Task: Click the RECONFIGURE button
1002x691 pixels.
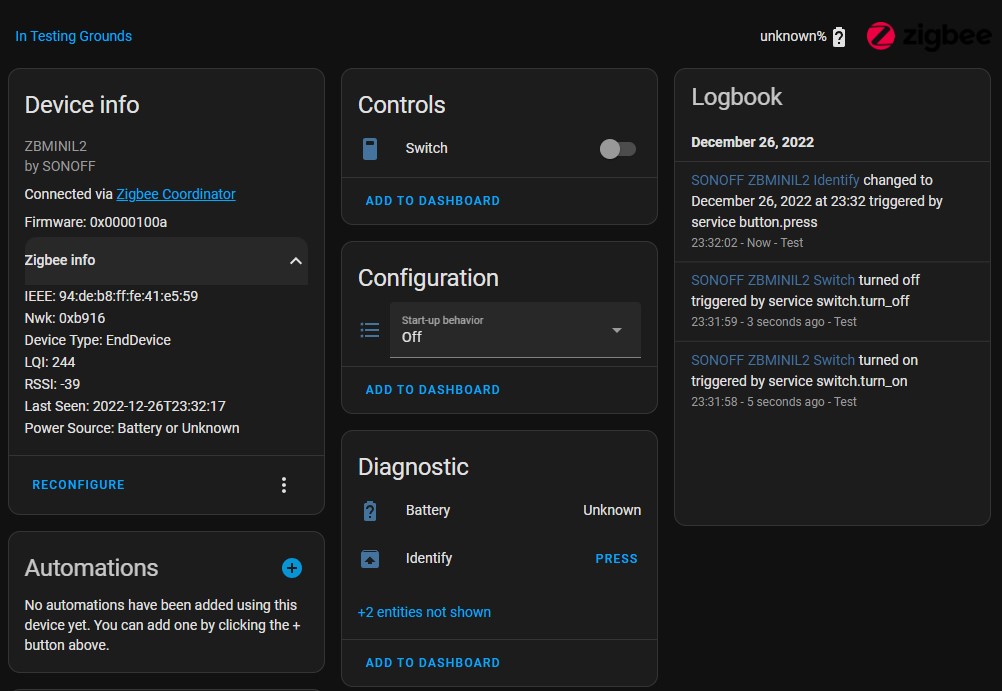Action: (x=79, y=485)
